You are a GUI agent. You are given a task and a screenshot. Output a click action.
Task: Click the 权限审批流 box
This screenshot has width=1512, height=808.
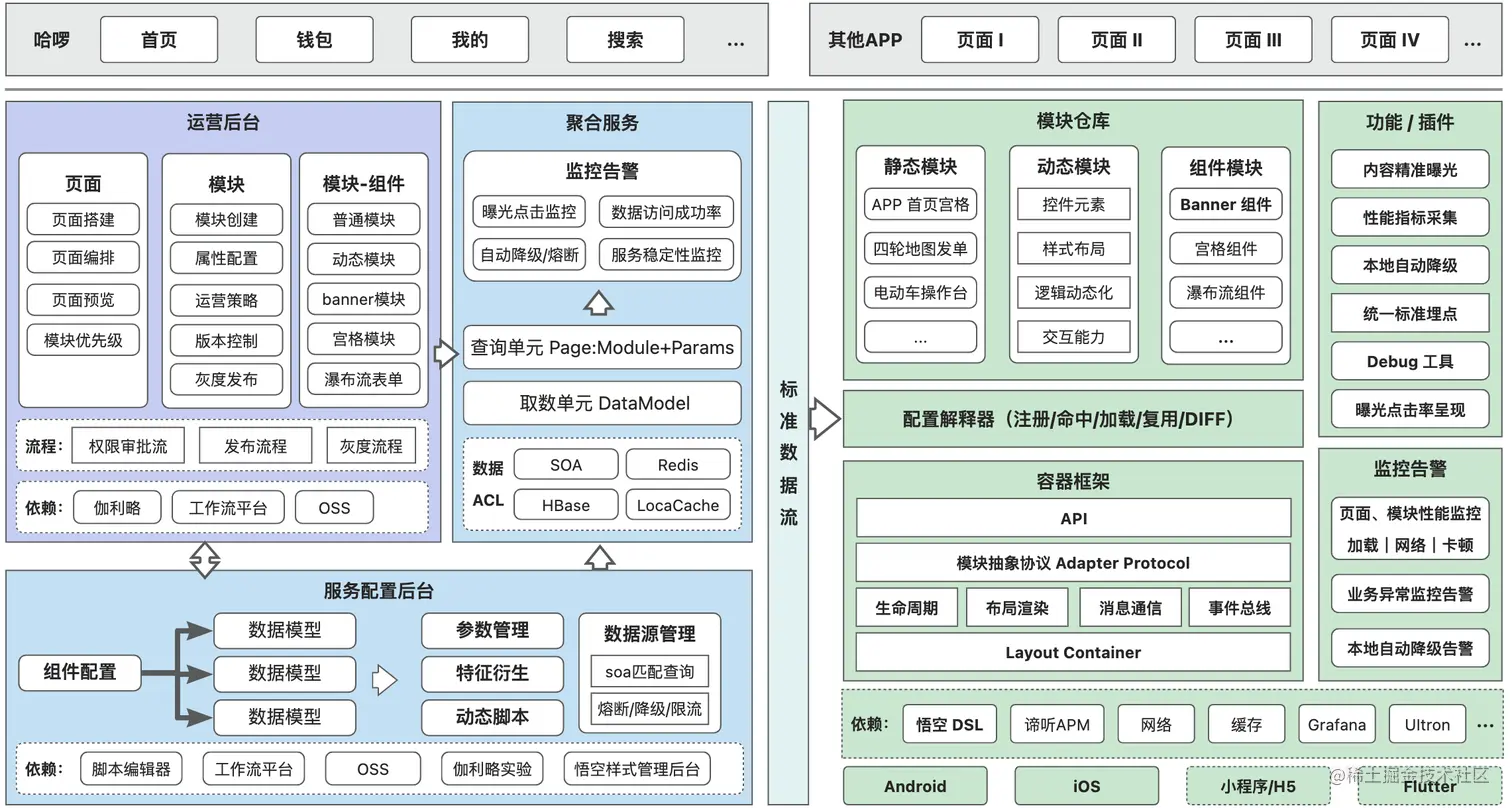click(128, 446)
